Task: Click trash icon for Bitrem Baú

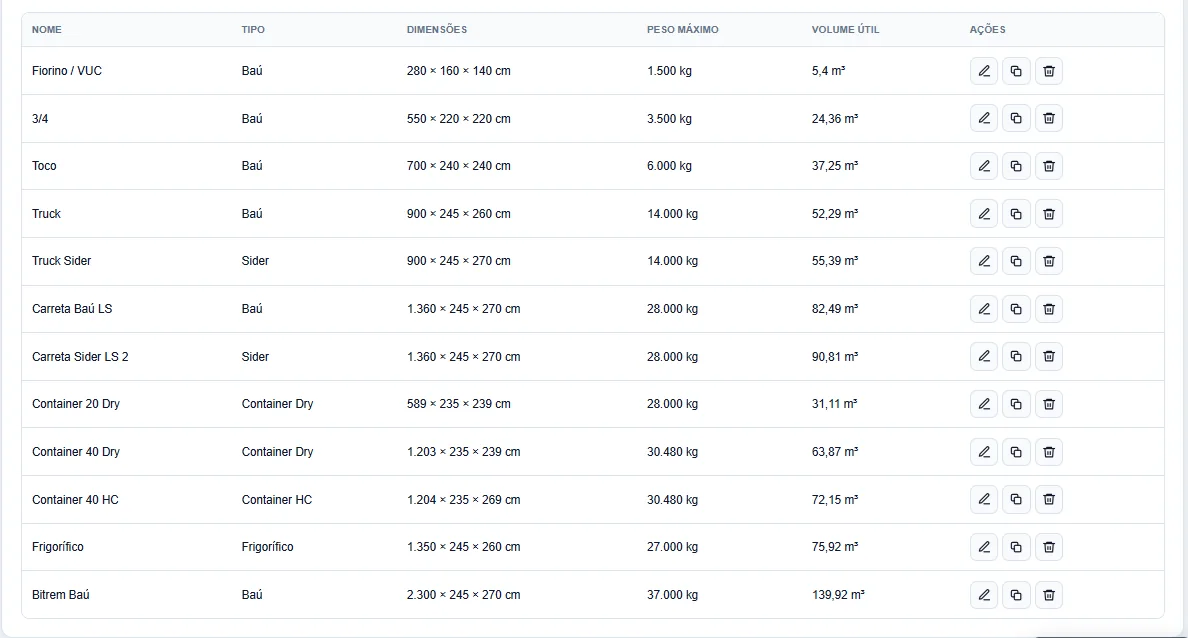Action: pos(1049,595)
